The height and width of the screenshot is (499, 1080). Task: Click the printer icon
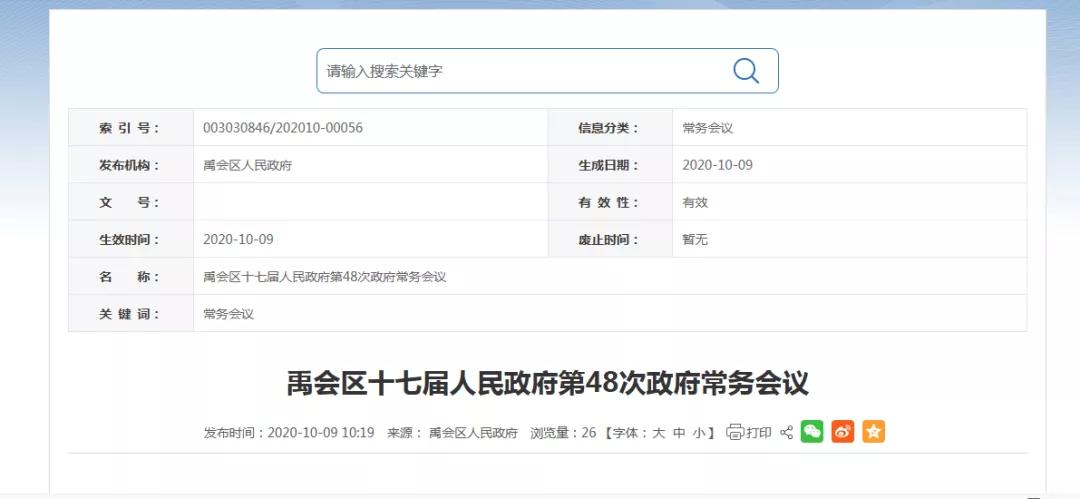point(735,432)
